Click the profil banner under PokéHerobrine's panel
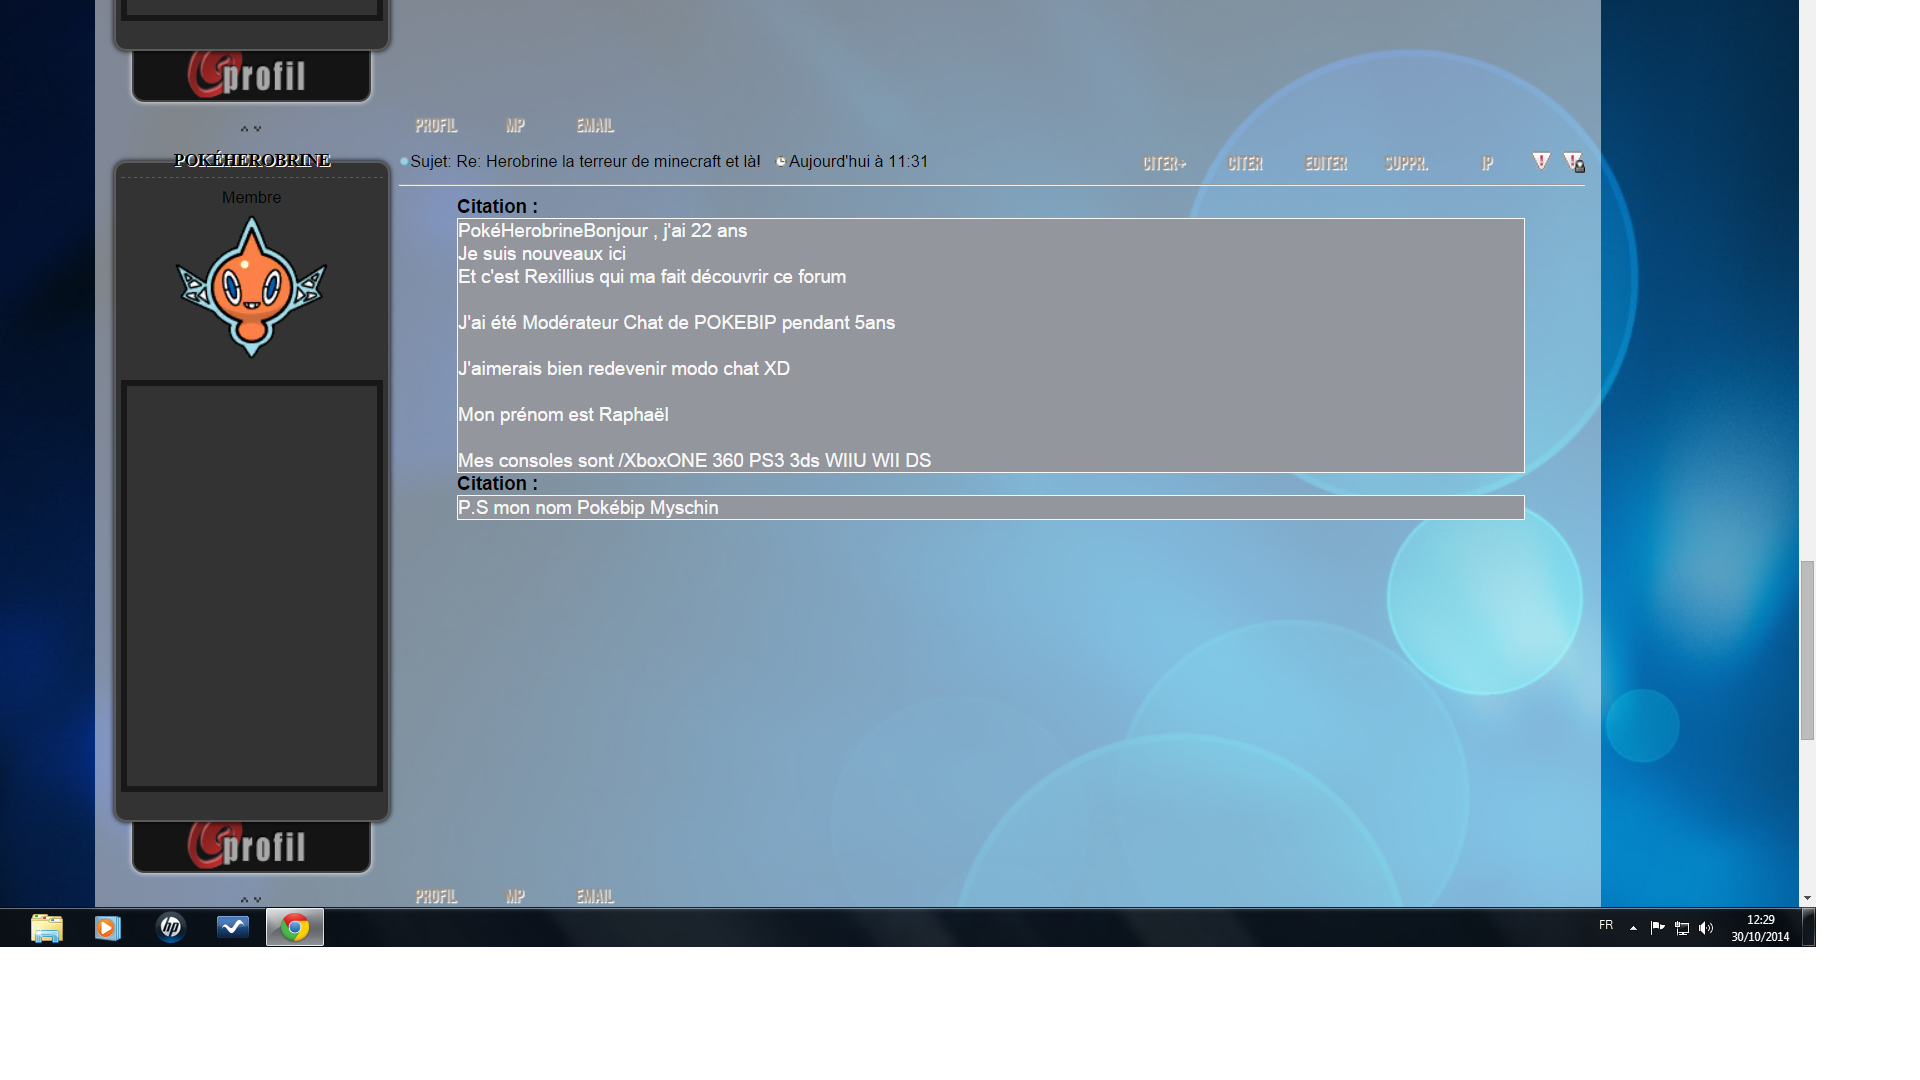Viewport: 1920px width, 1080px height. (251, 847)
